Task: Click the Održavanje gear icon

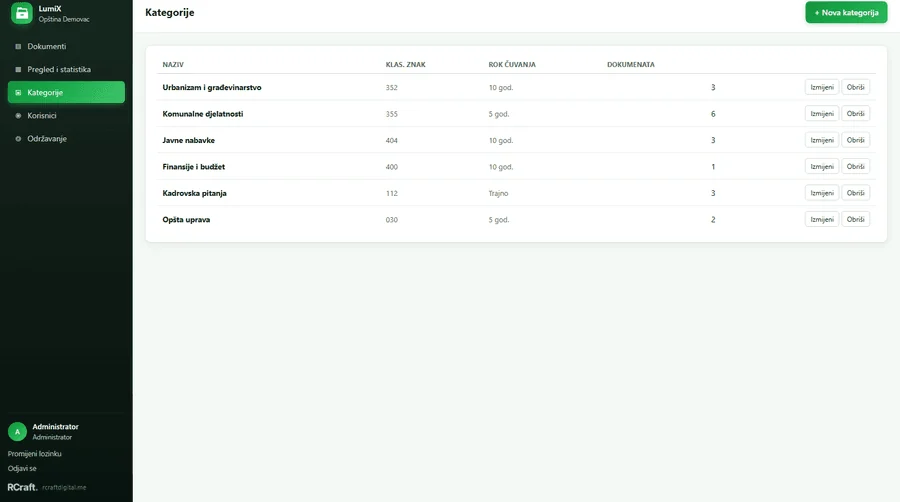Action: click(18, 138)
